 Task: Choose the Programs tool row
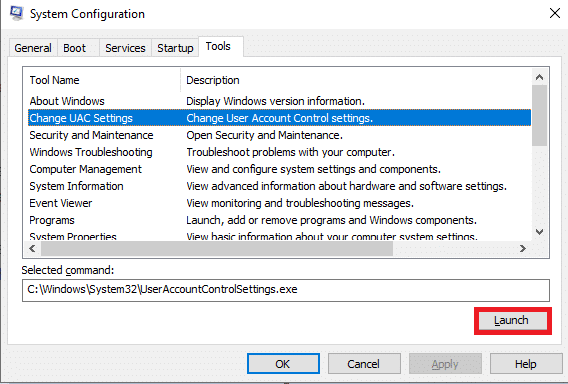coord(279,220)
